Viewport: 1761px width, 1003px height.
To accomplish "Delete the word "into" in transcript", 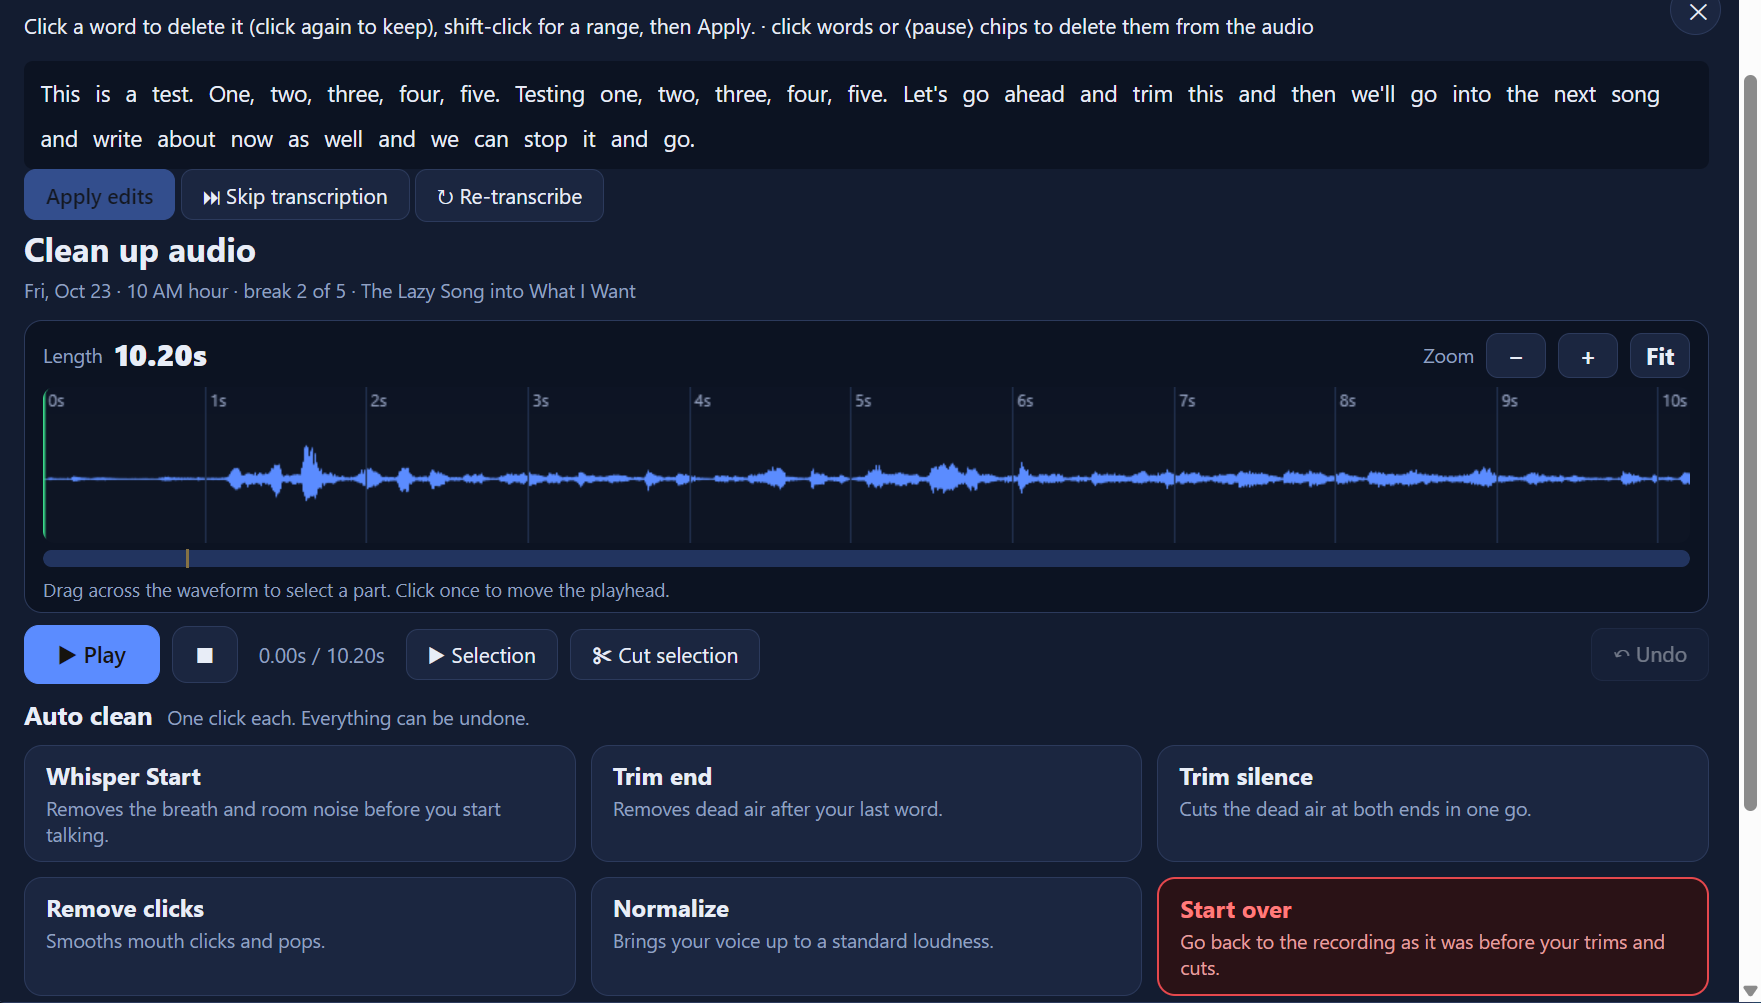I will tap(1471, 94).
